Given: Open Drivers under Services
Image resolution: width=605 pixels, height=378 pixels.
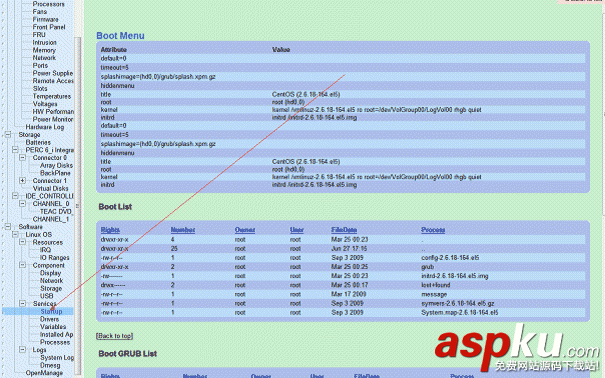Looking at the screenshot, I should pyautogui.click(x=49, y=319).
